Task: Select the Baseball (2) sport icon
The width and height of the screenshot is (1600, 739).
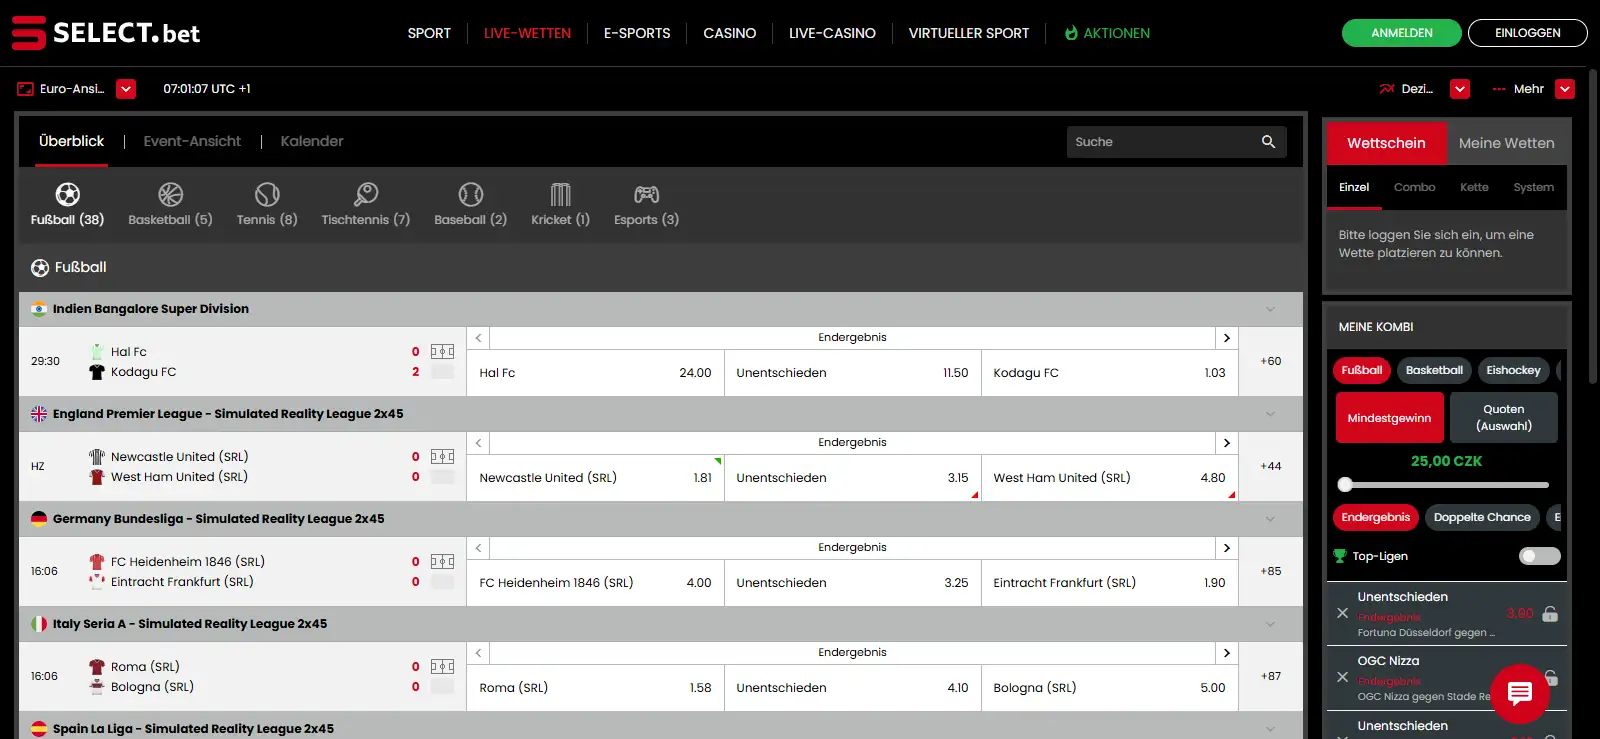Action: click(x=471, y=194)
